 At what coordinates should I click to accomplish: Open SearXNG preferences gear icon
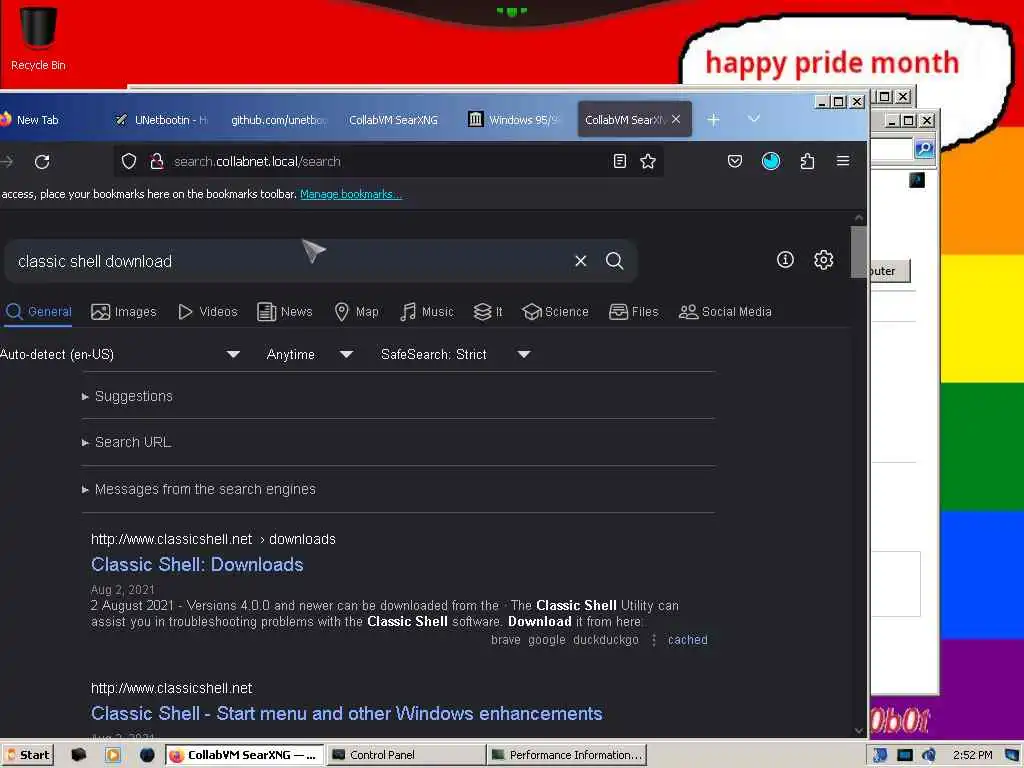824,260
